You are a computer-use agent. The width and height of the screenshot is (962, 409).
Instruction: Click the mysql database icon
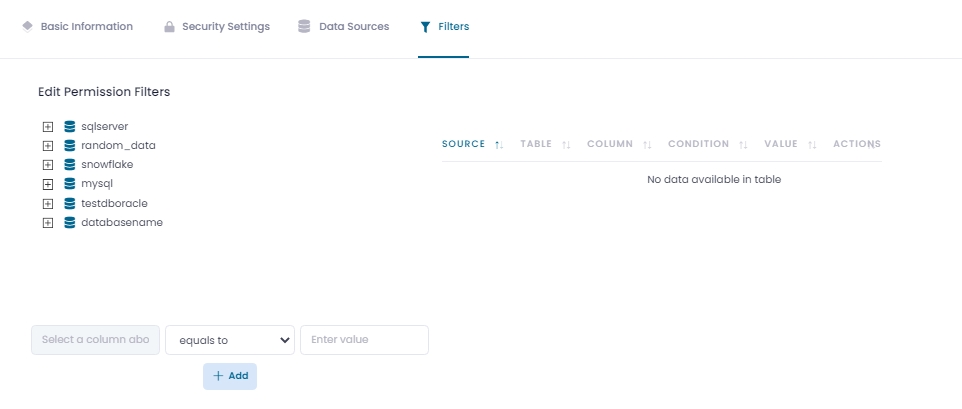(70, 184)
